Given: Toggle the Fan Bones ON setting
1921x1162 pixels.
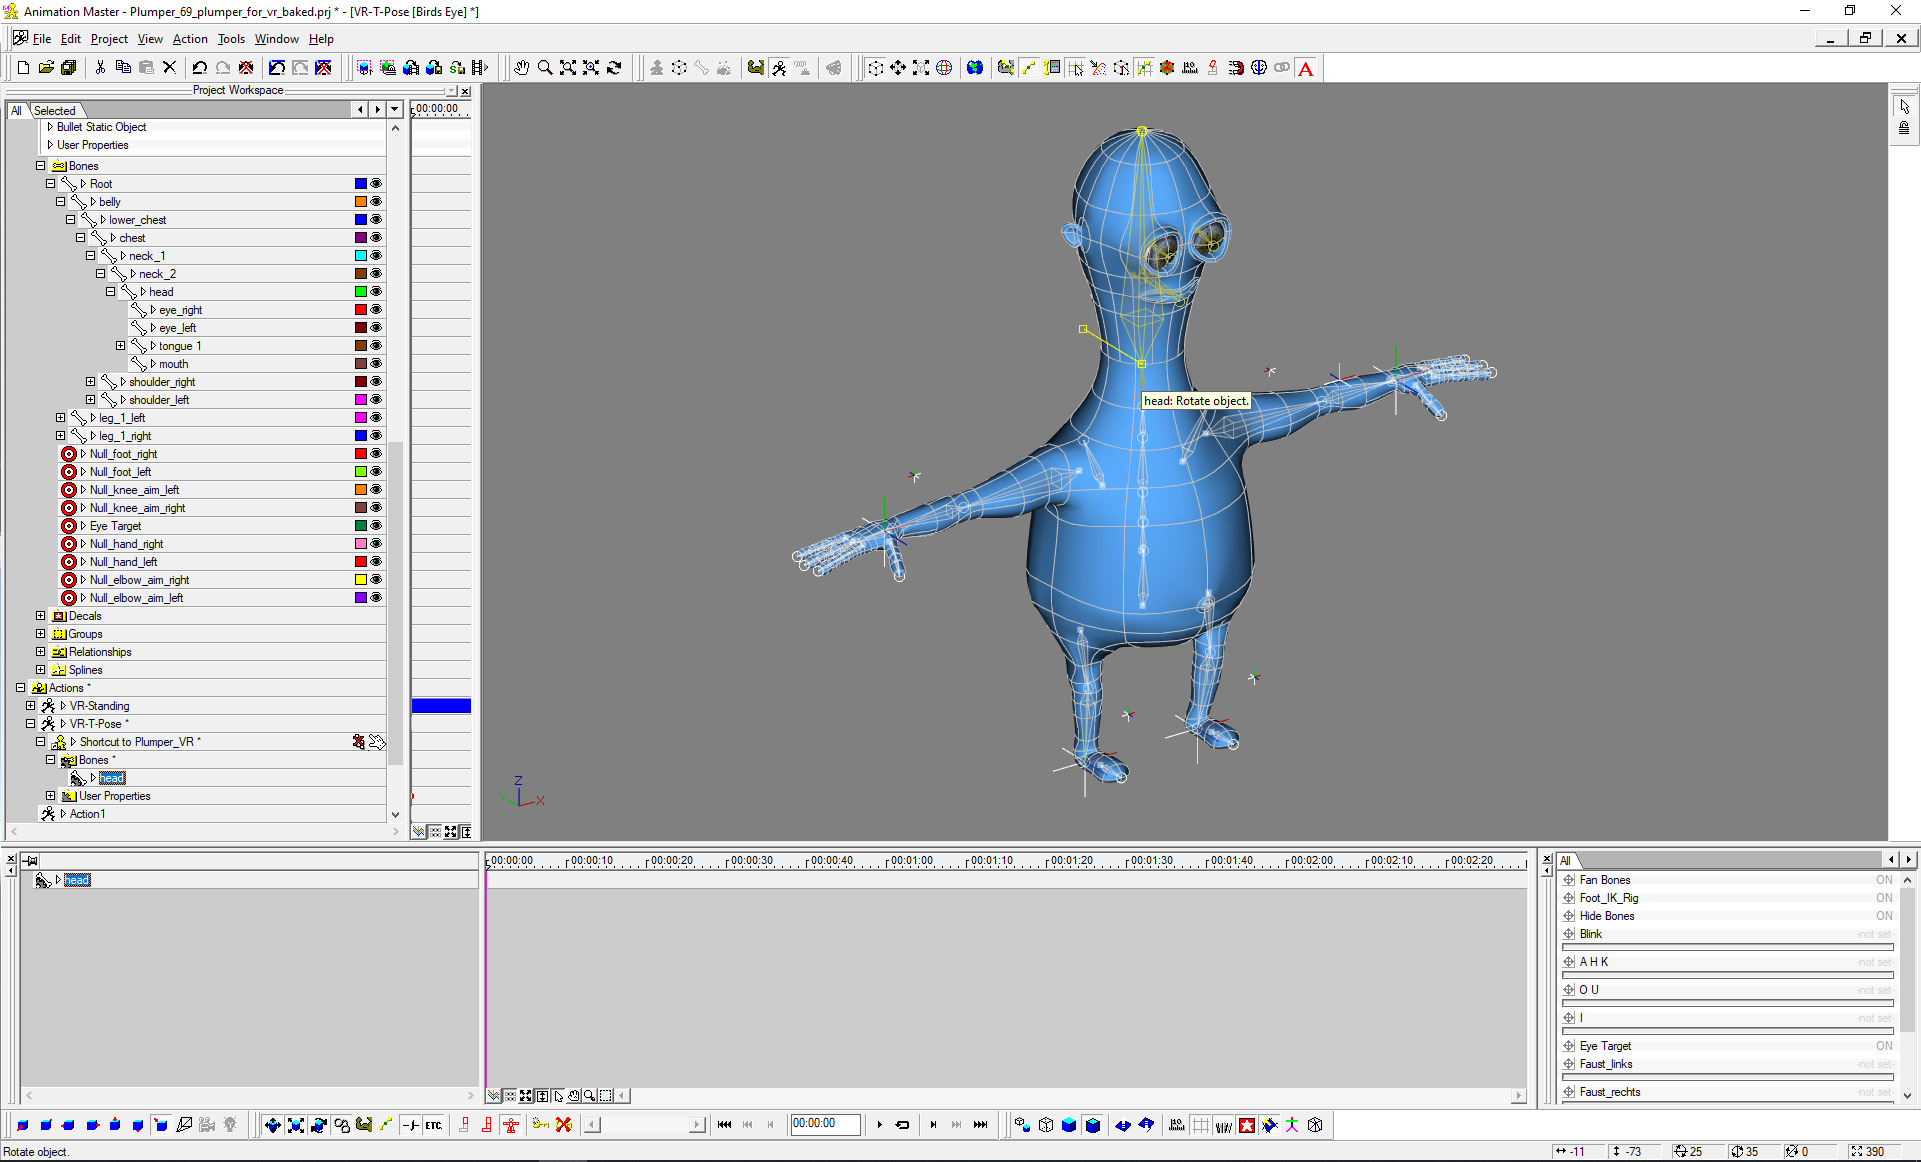Looking at the screenshot, I should [1884, 880].
